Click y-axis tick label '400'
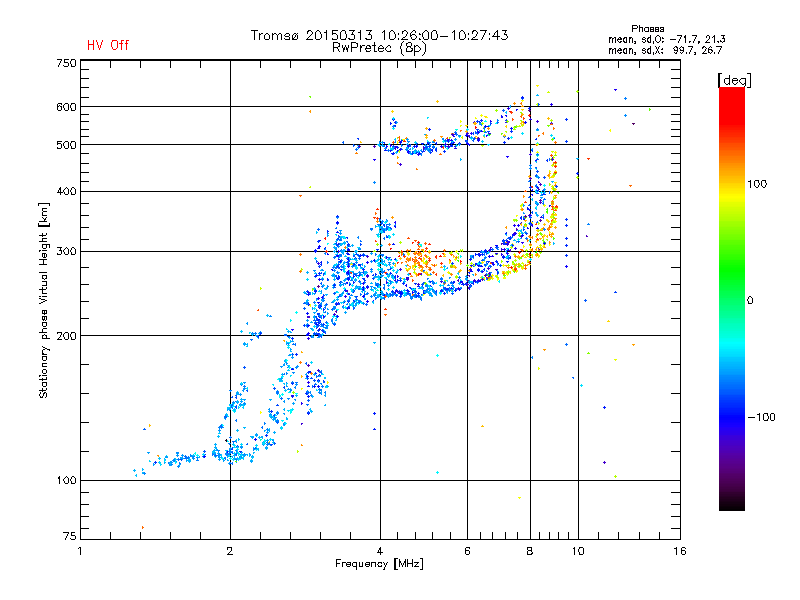The image size is (800, 600). tap(66, 191)
